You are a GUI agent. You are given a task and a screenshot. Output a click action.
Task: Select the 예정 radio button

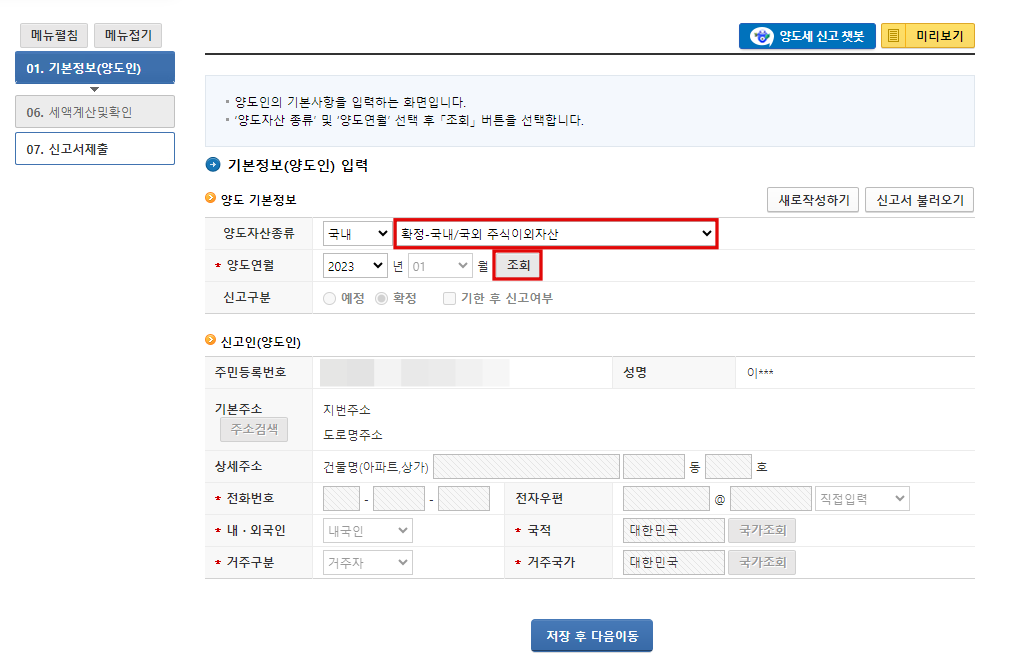tap(332, 297)
